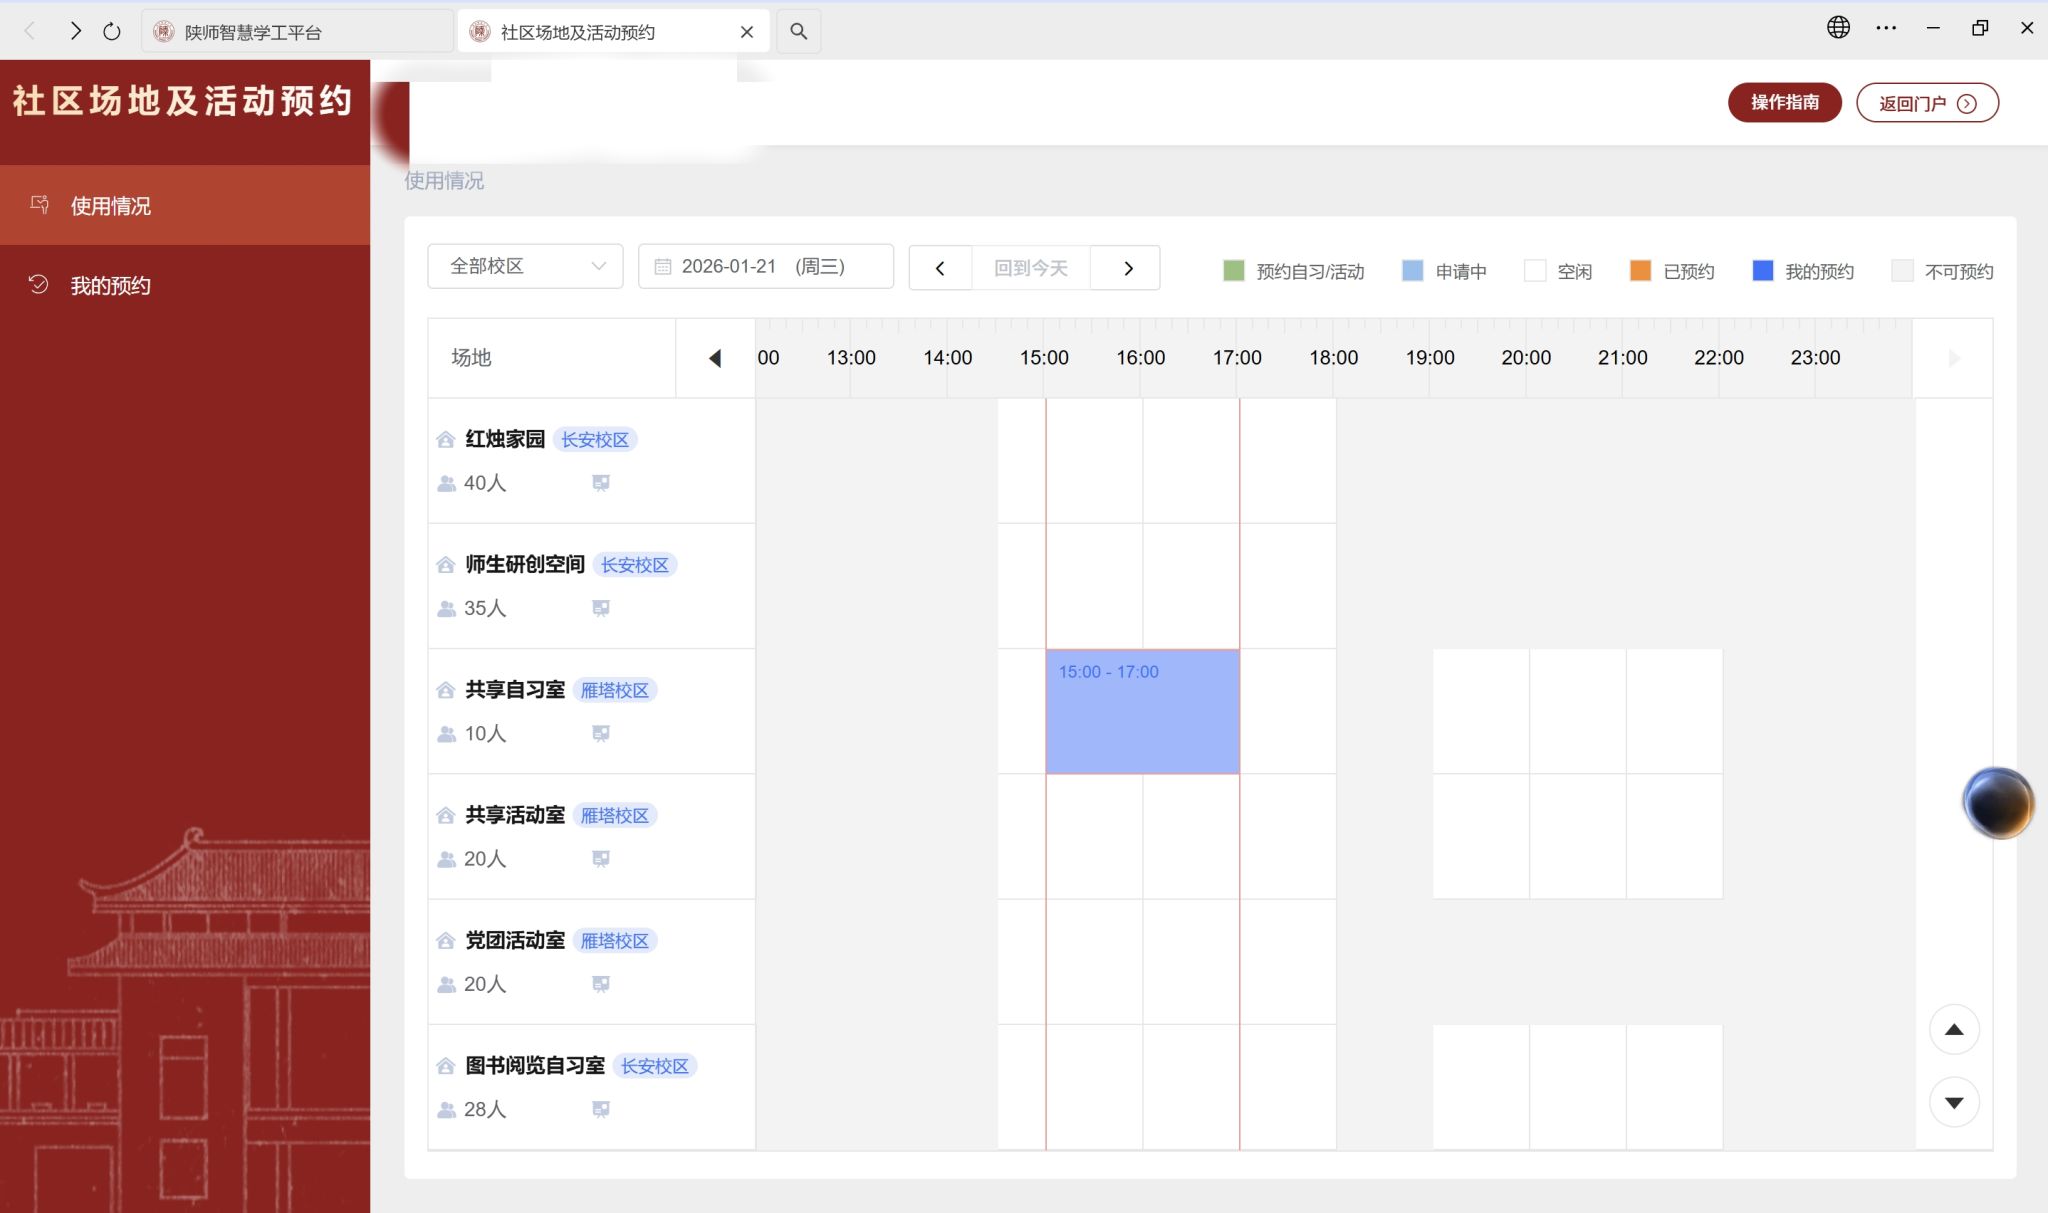Click the globe icon in title bar
This screenshot has width=2048, height=1213.
click(x=1838, y=28)
